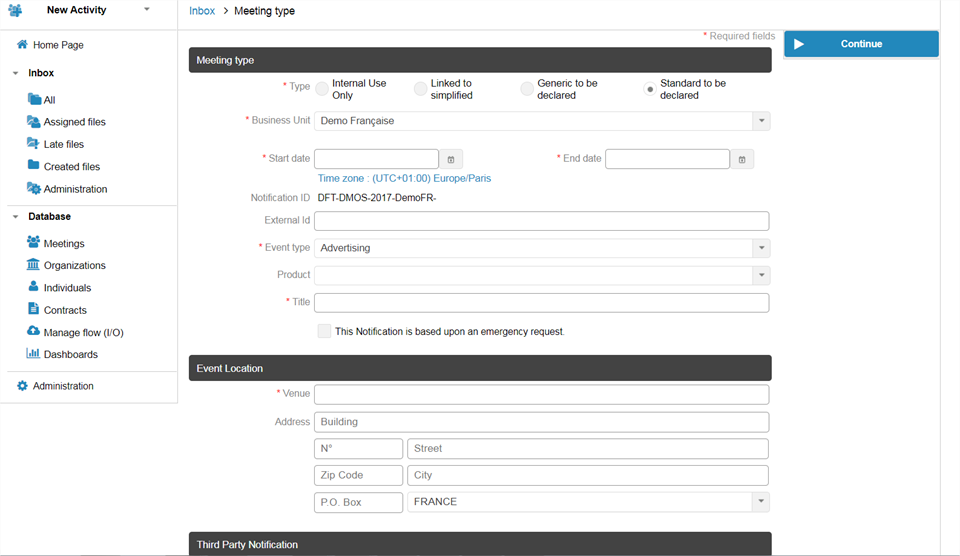Open the End date calendar picker
960x556 pixels.
pos(741,159)
